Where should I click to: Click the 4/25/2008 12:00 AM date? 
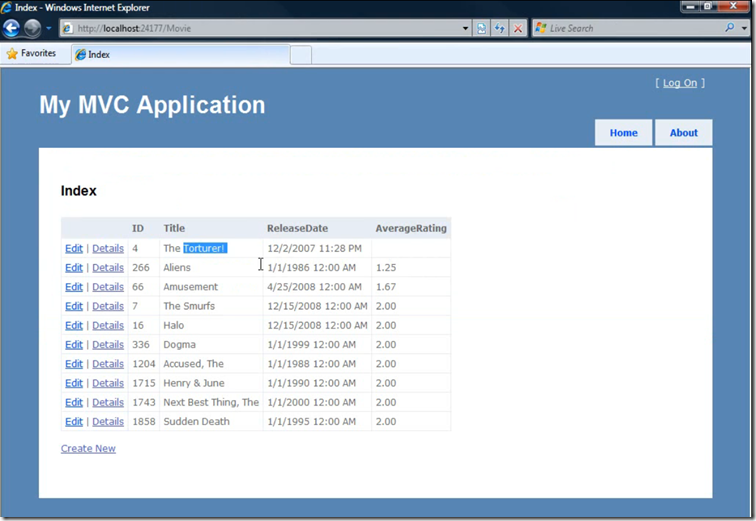[314, 287]
